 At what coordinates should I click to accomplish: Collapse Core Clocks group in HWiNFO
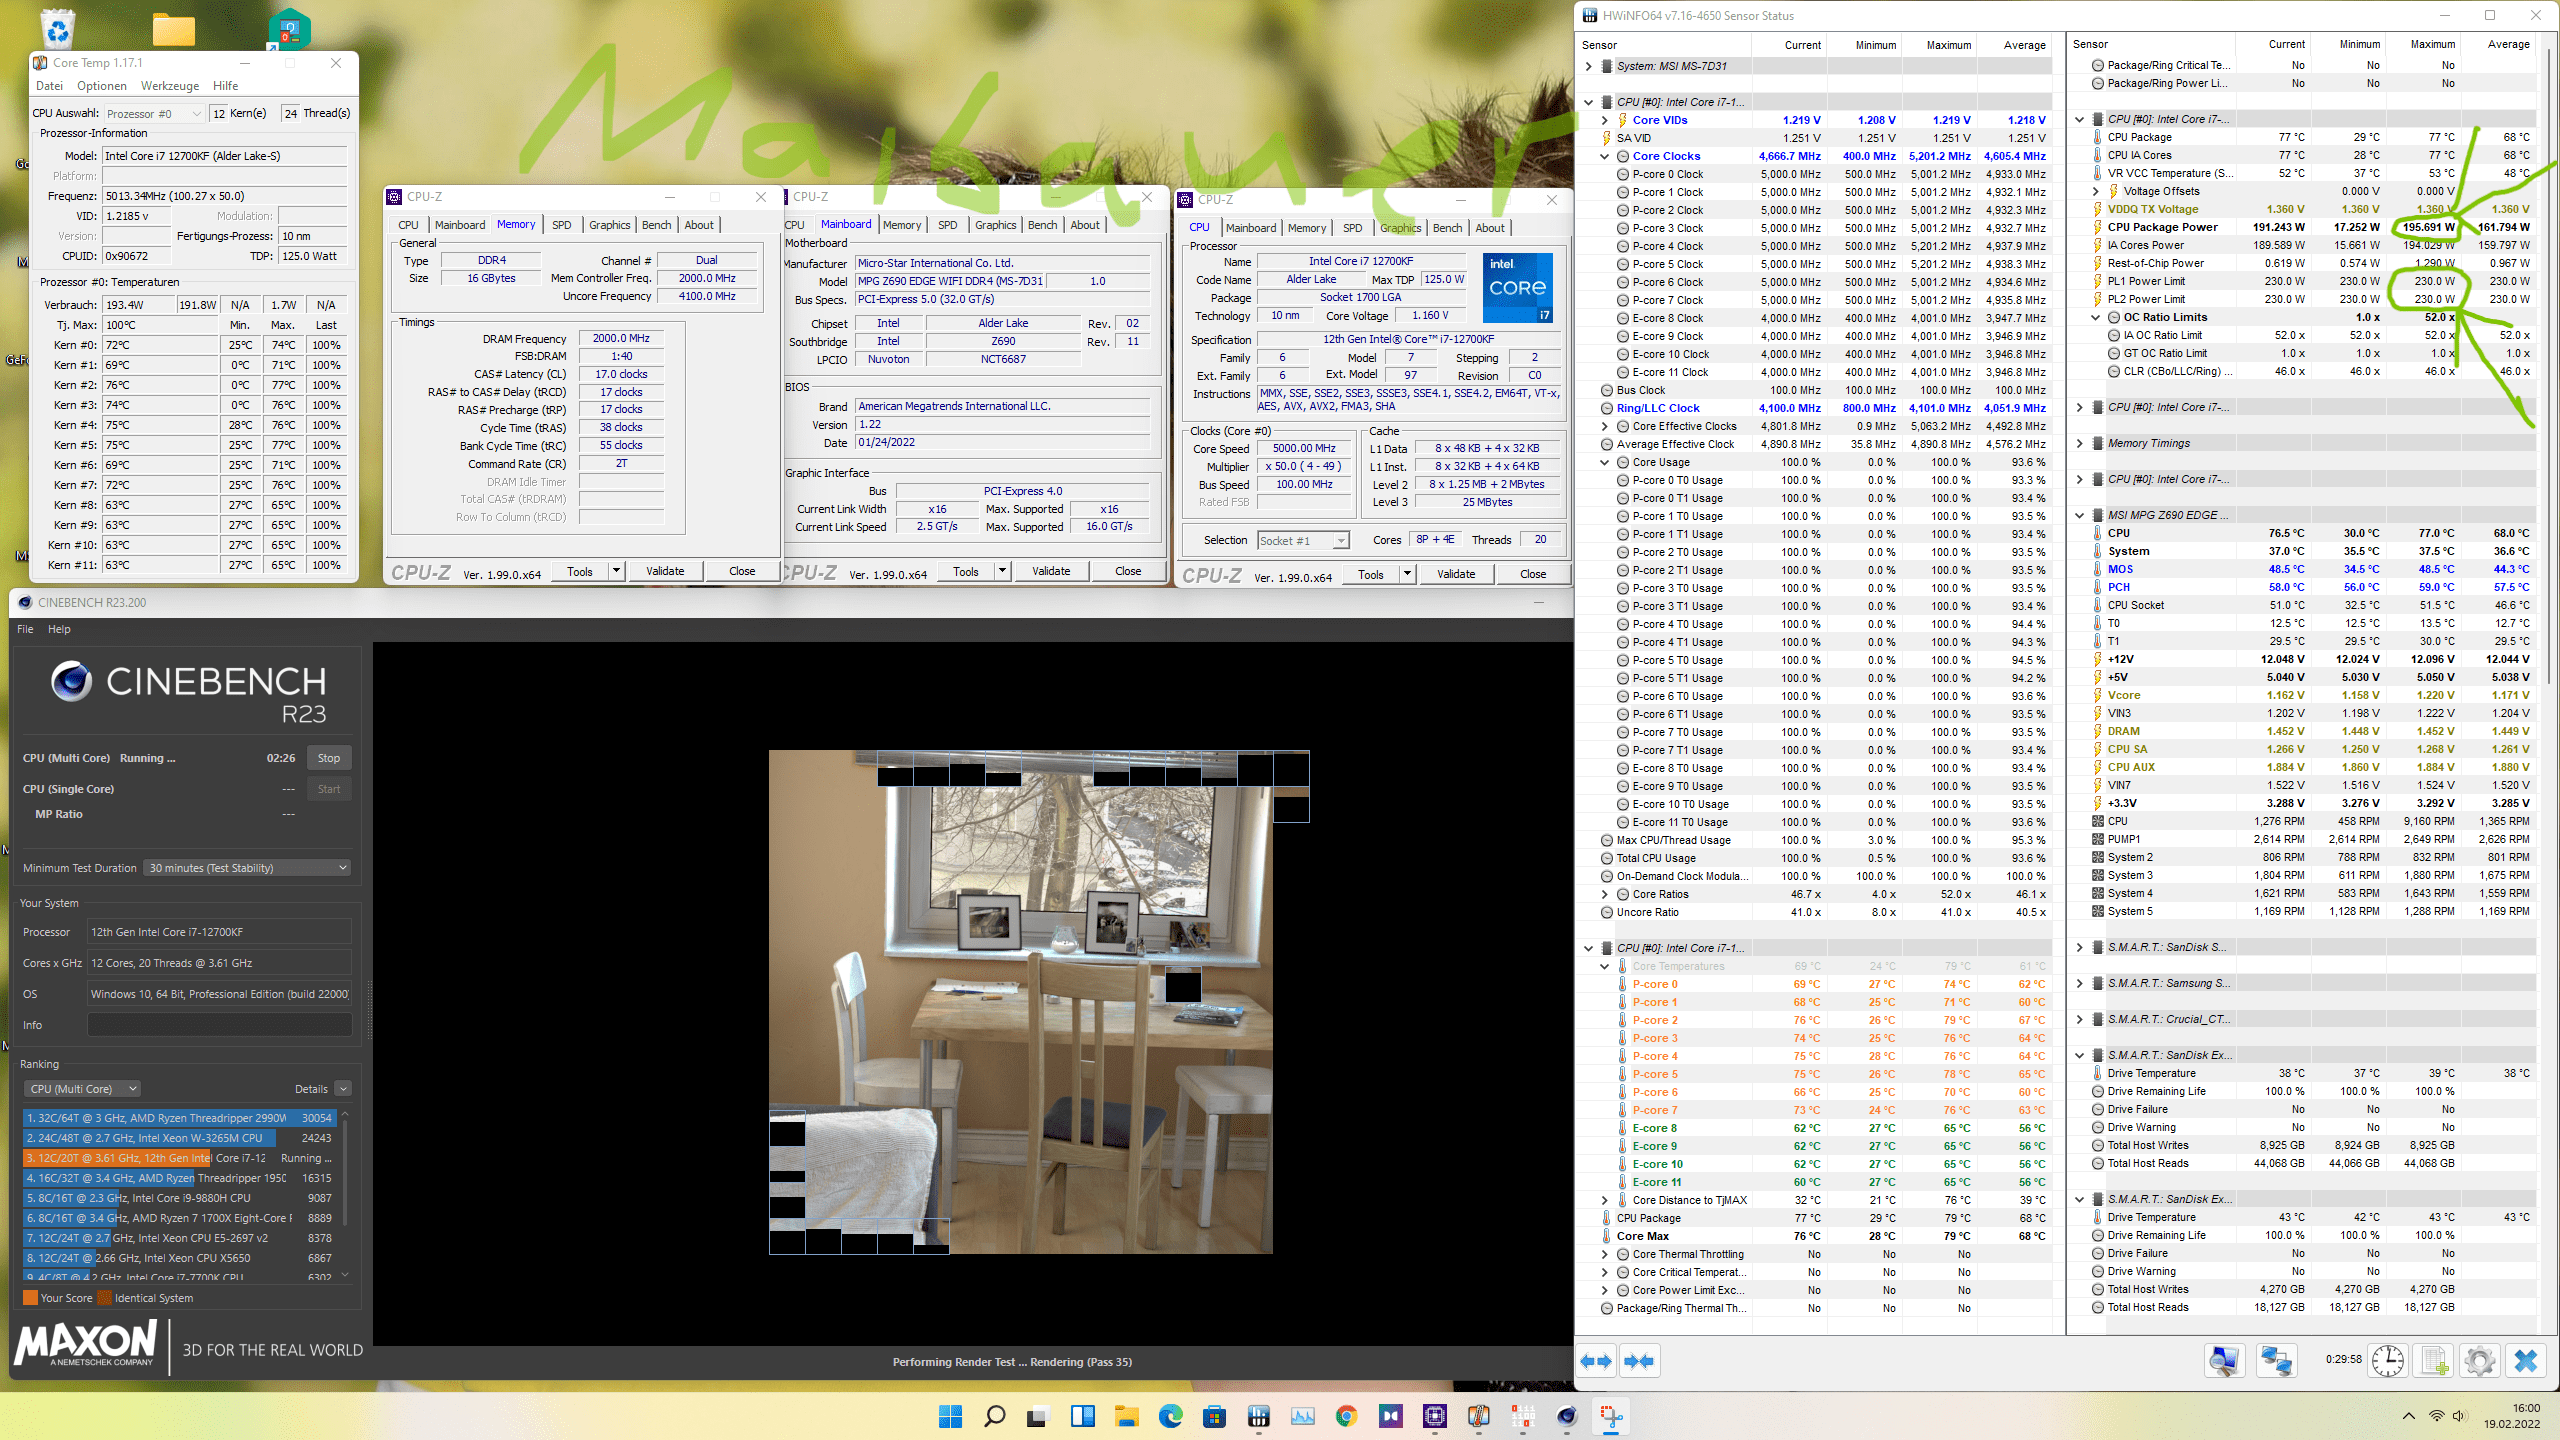pos(1605,156)
